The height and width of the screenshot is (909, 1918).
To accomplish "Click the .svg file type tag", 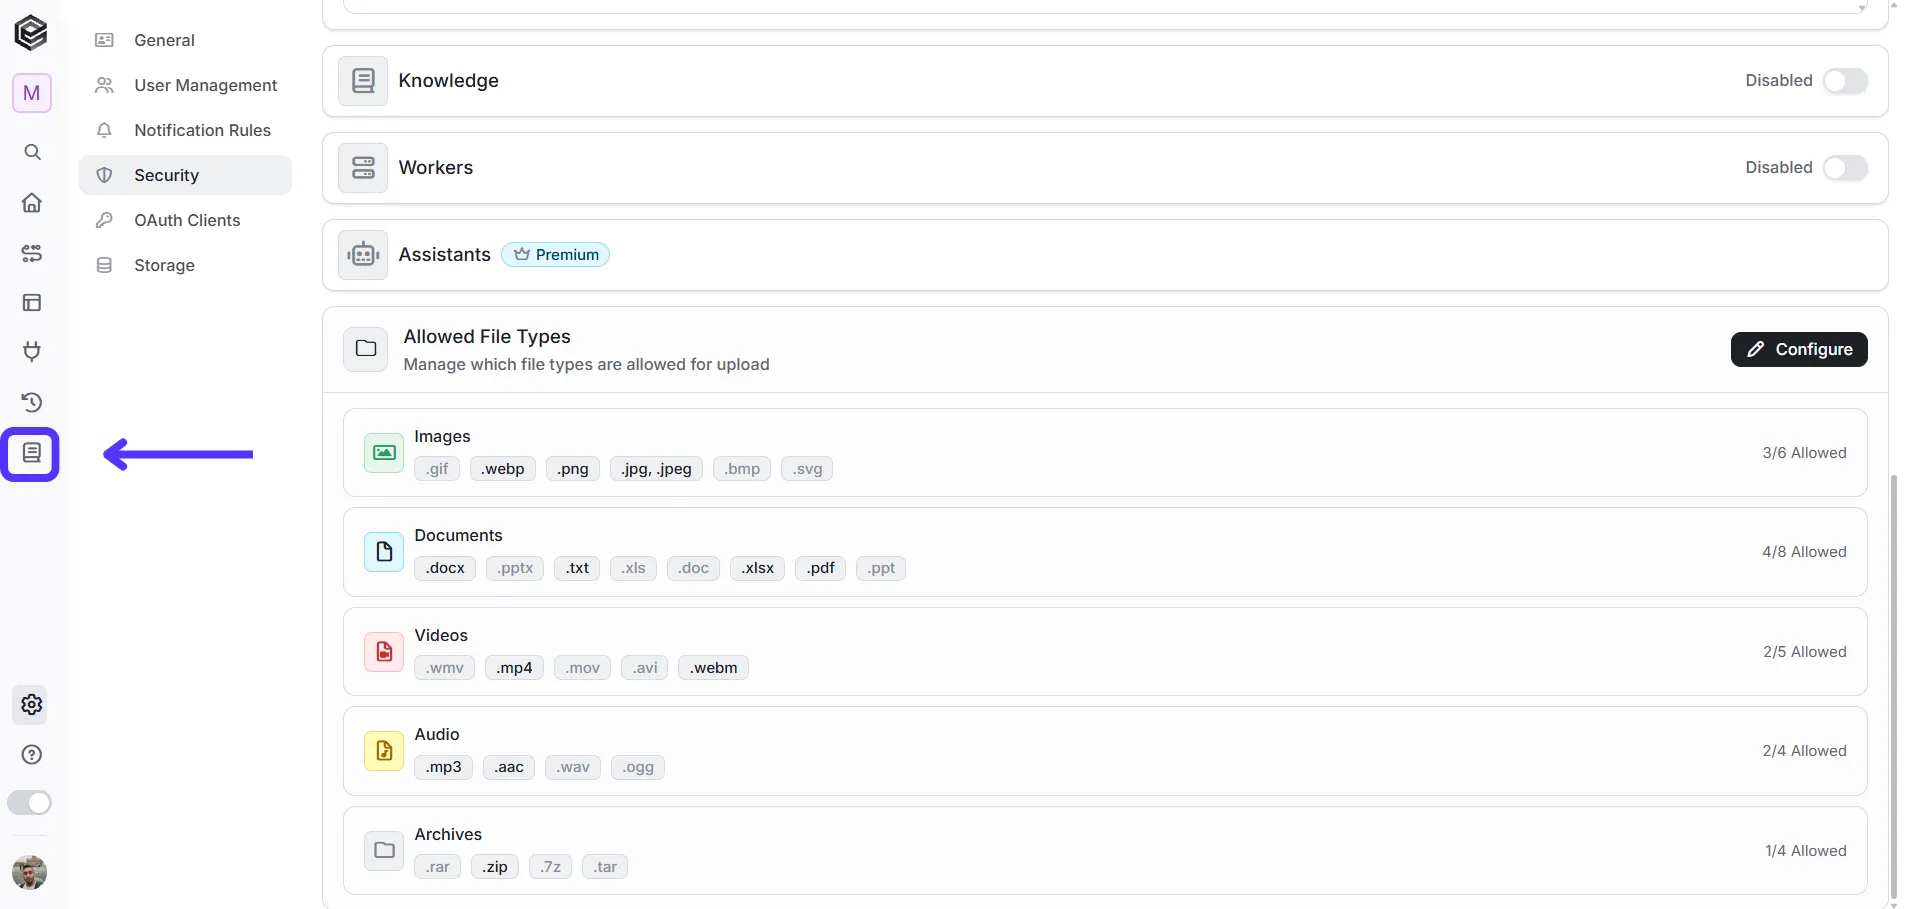I will pyautogui.click(x=807, y=469).
